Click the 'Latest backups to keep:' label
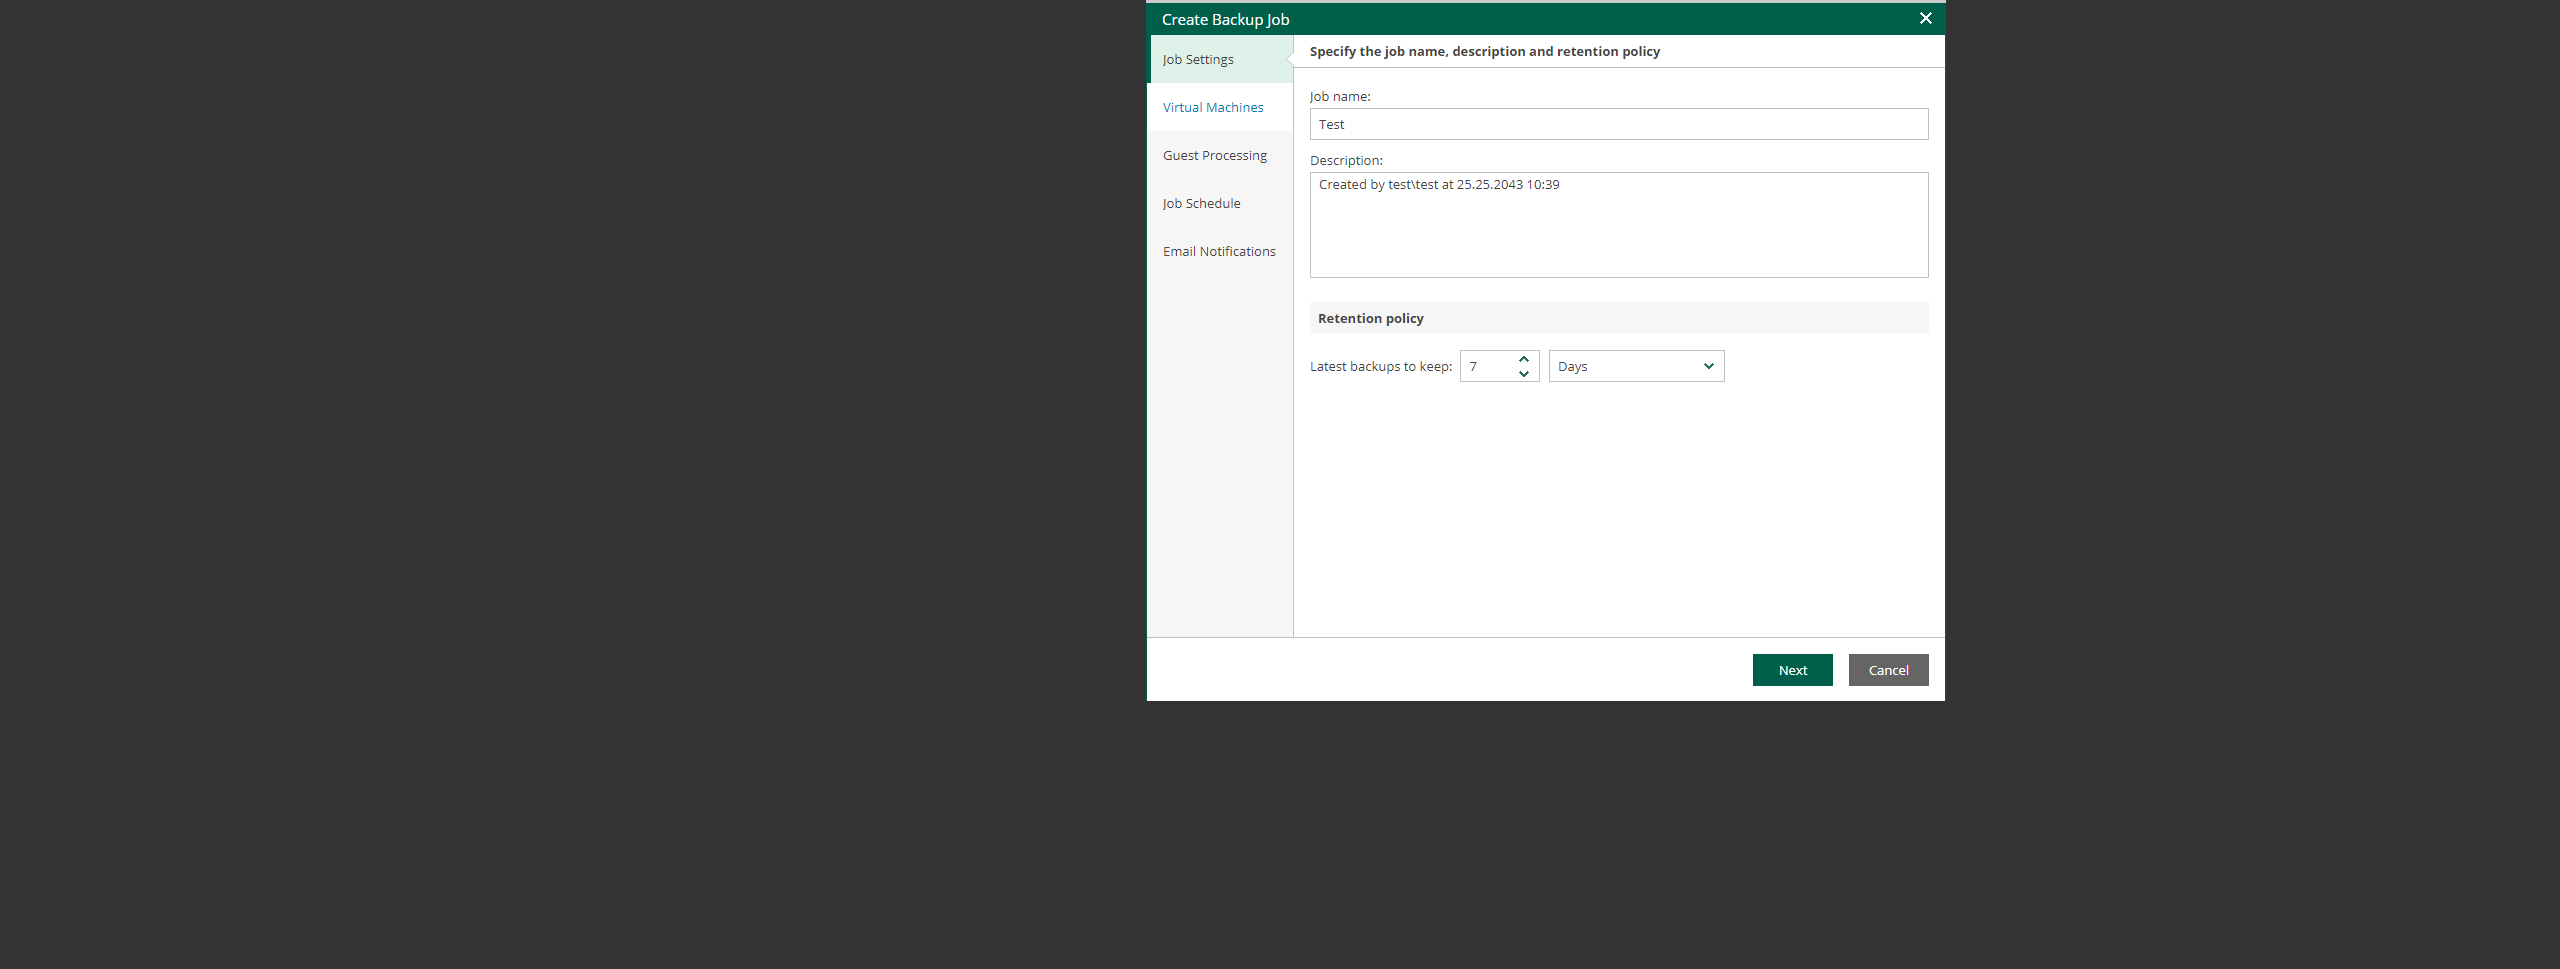Image resolution: width=2560 pixels, height=969 pixels. pyautogui.click(x=1381, y=366)
